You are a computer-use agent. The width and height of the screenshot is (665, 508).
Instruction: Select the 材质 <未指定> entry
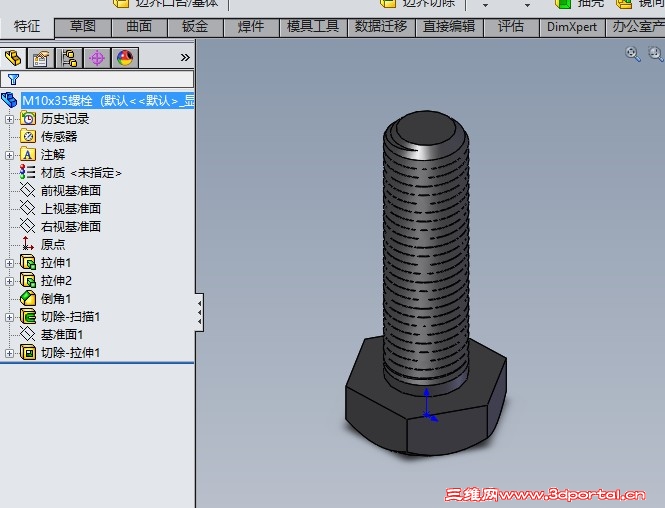pos(81,173)
